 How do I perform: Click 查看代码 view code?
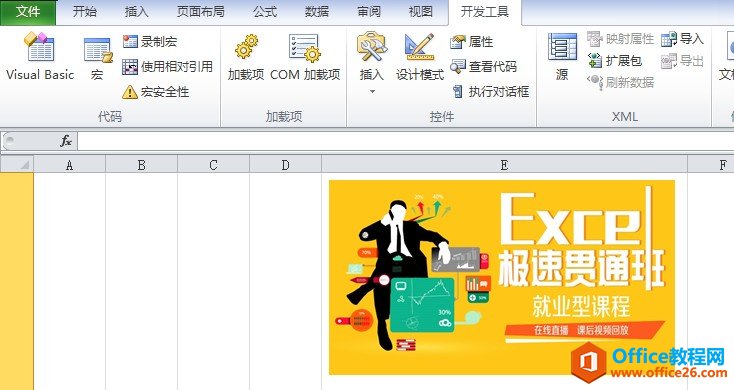484,67
